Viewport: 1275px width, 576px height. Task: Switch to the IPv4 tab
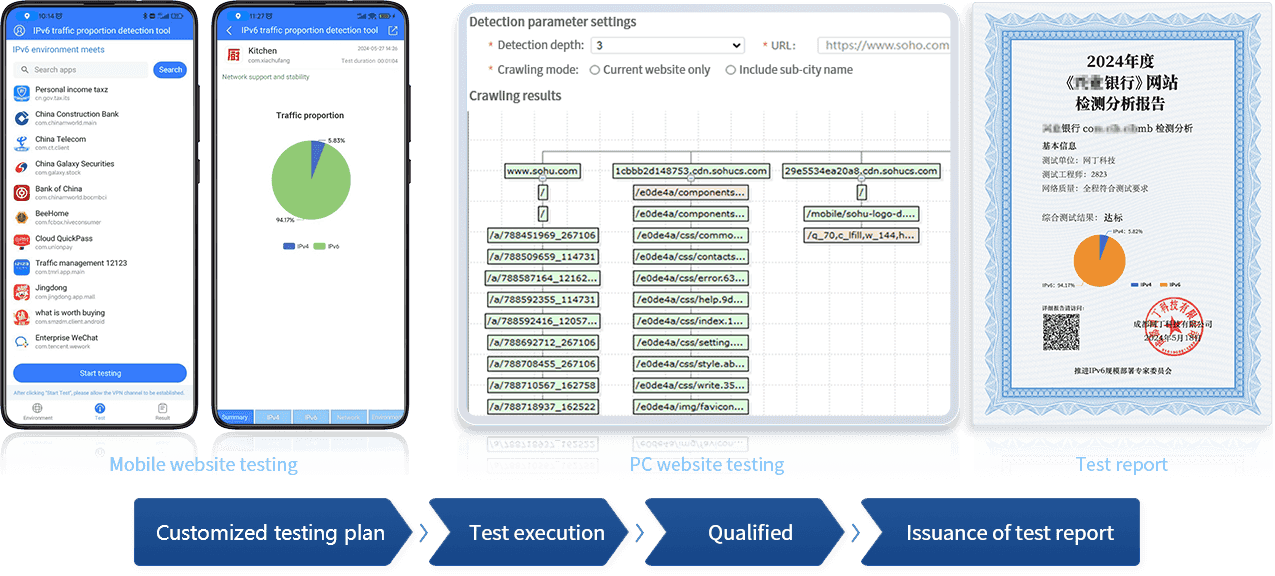click(272, 417)
